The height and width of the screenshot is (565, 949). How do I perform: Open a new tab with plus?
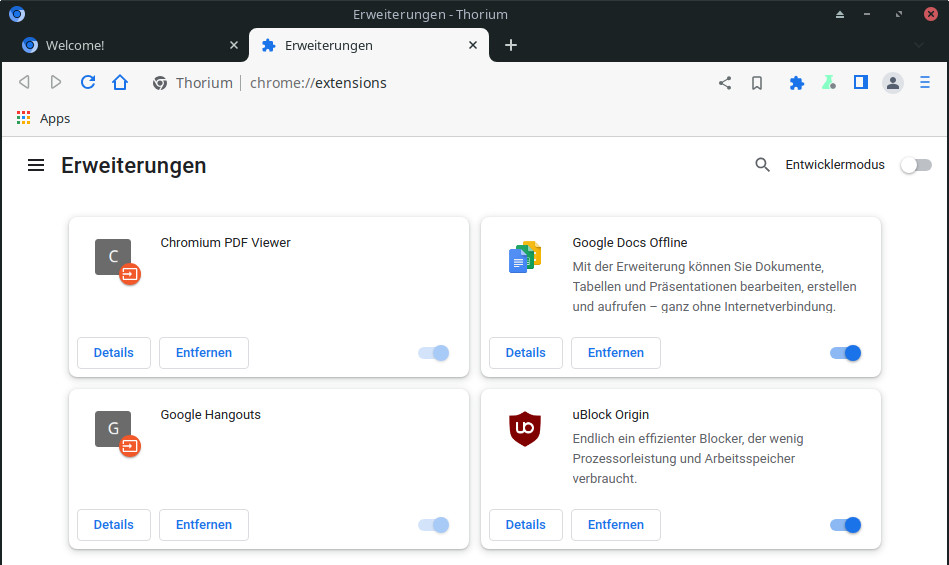pyautogui.click(x=511, y=45)
